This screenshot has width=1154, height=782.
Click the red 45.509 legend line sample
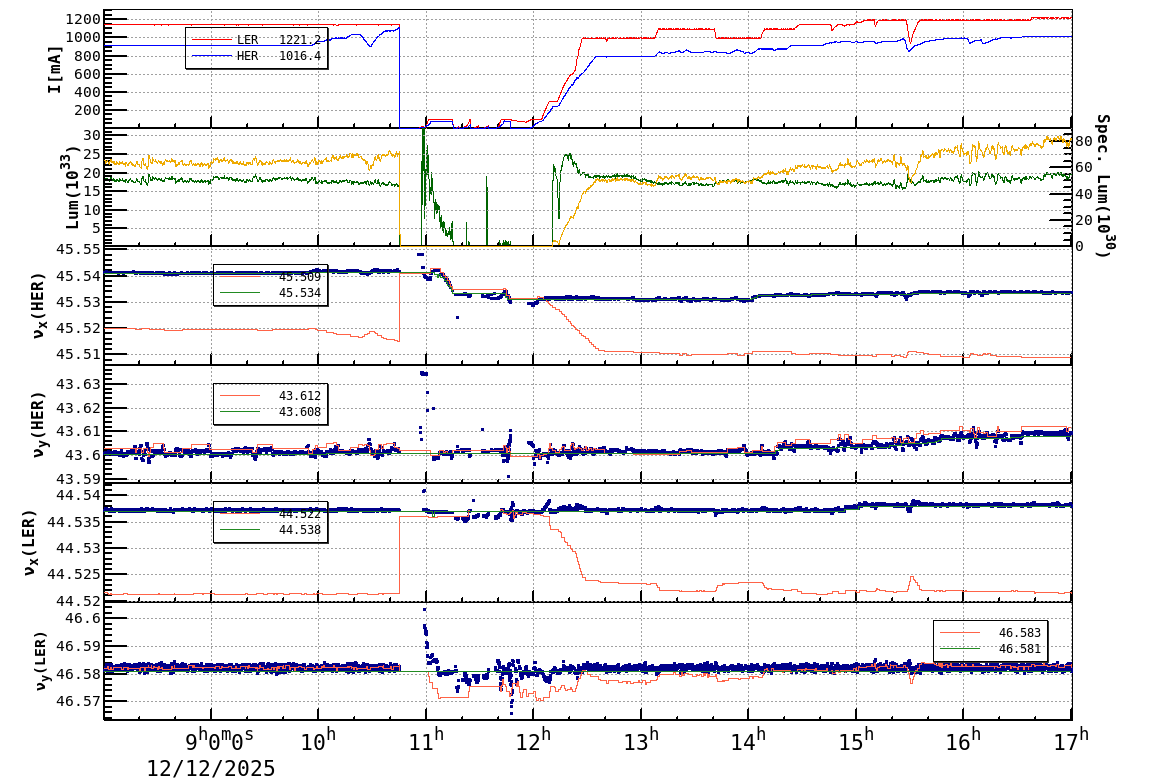pyautogui.click(x=240, y=276)
